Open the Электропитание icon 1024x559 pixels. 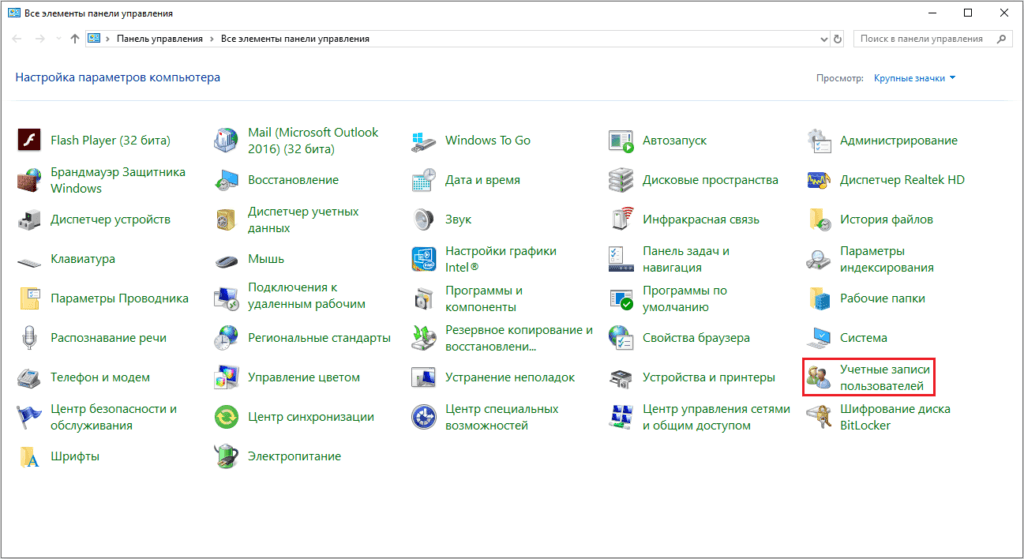click(x=227, y=456)
